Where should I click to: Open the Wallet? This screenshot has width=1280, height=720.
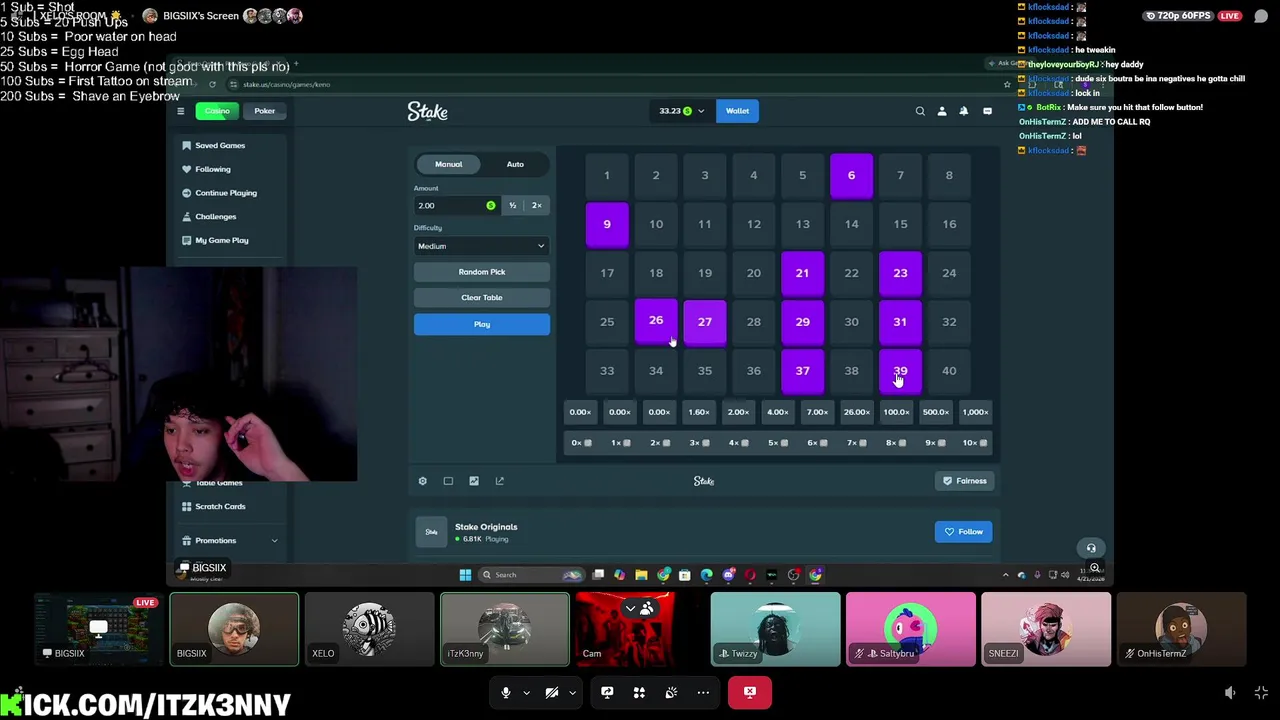(x=737, y=111)
